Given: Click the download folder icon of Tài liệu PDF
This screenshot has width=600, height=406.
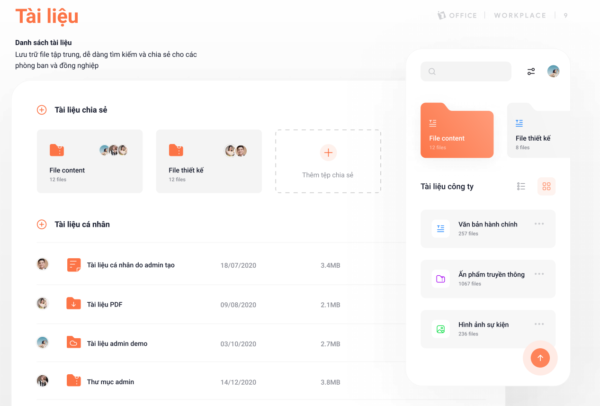Looking at the screenshot, I should pyautogui.click(x=73, y=303).
